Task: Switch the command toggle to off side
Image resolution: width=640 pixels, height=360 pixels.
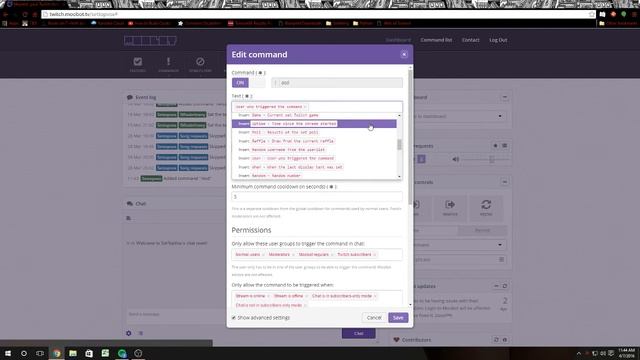Action: (x=257, y=83)
